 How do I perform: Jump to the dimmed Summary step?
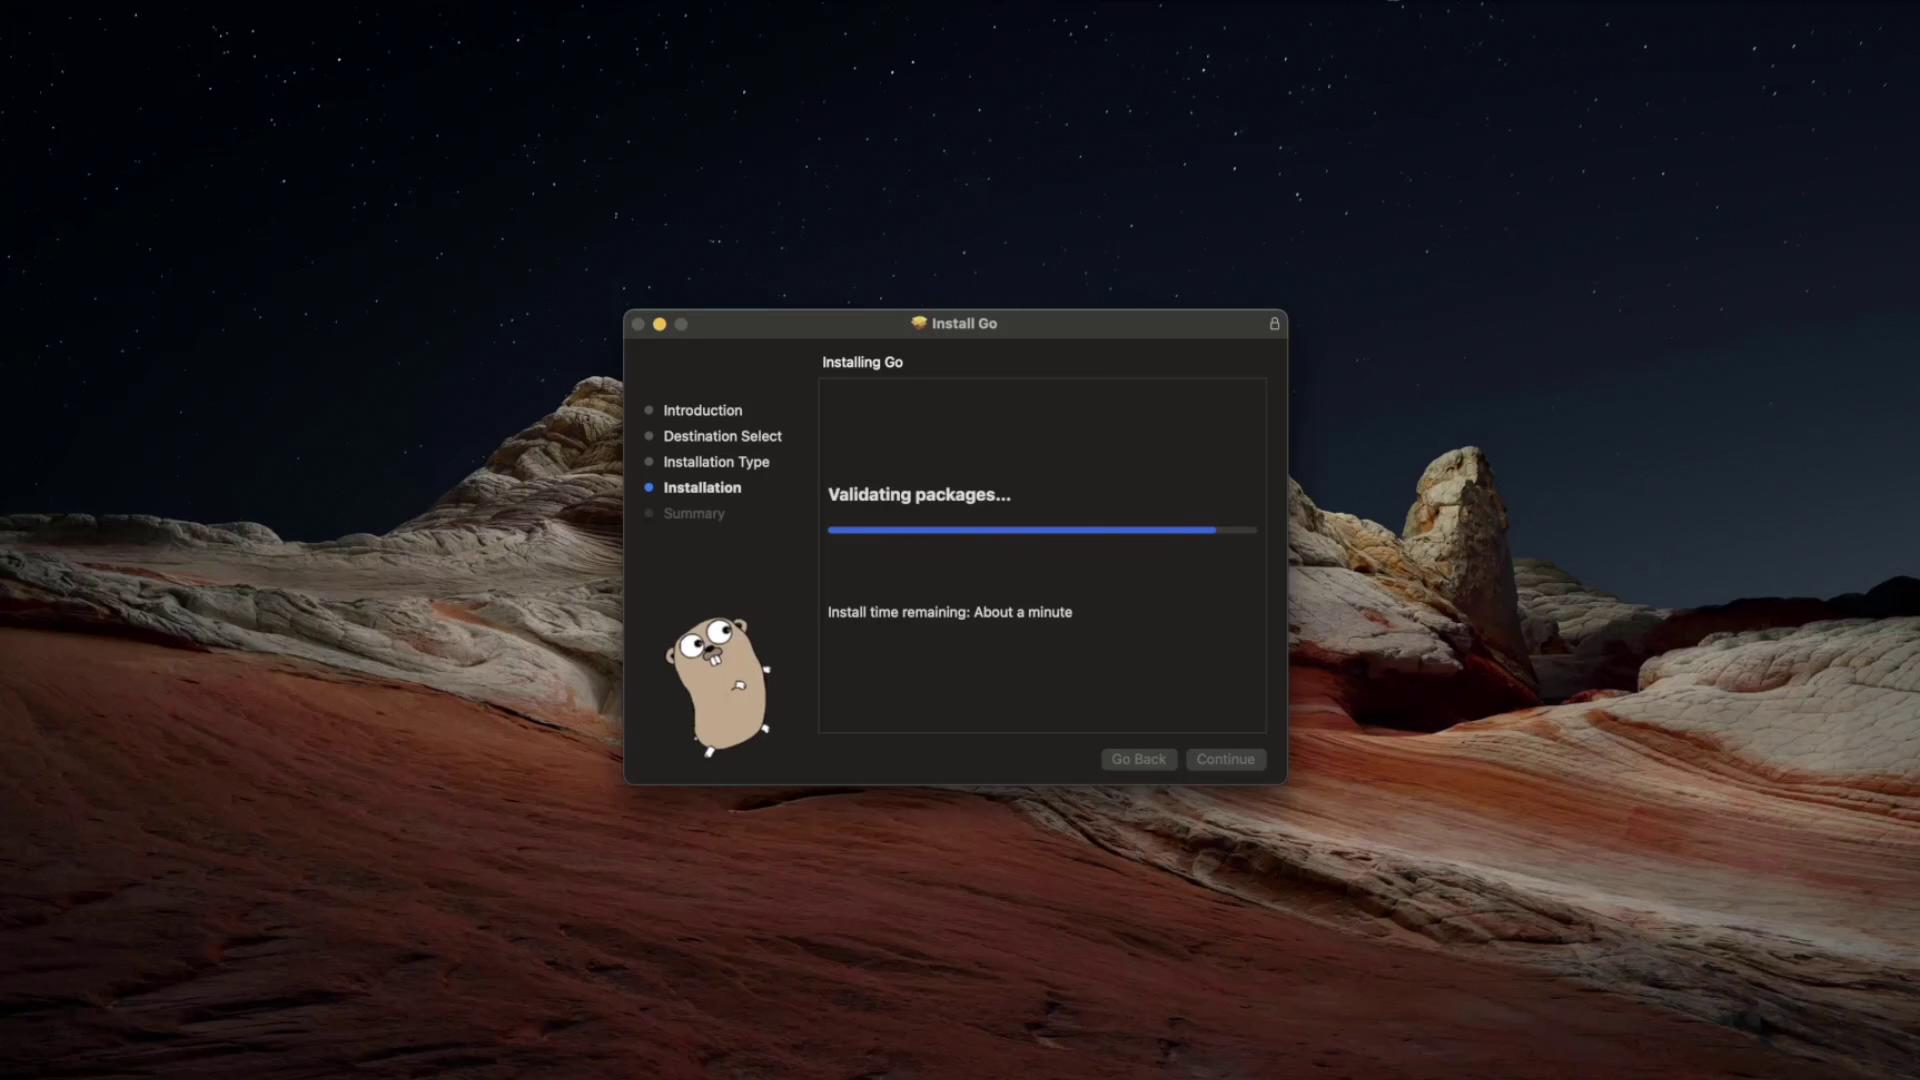pyautogui.click(x=693, y=514)
